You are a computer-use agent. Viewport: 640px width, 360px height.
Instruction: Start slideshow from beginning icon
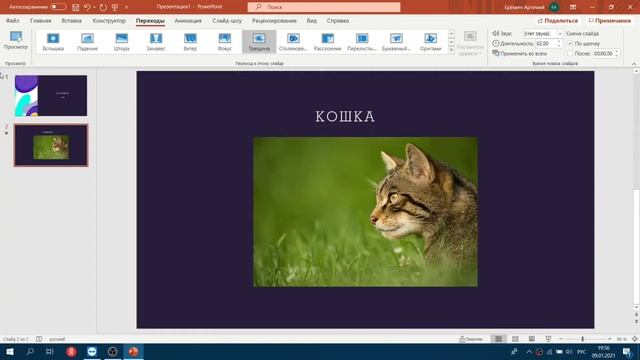tap(115, 7)
